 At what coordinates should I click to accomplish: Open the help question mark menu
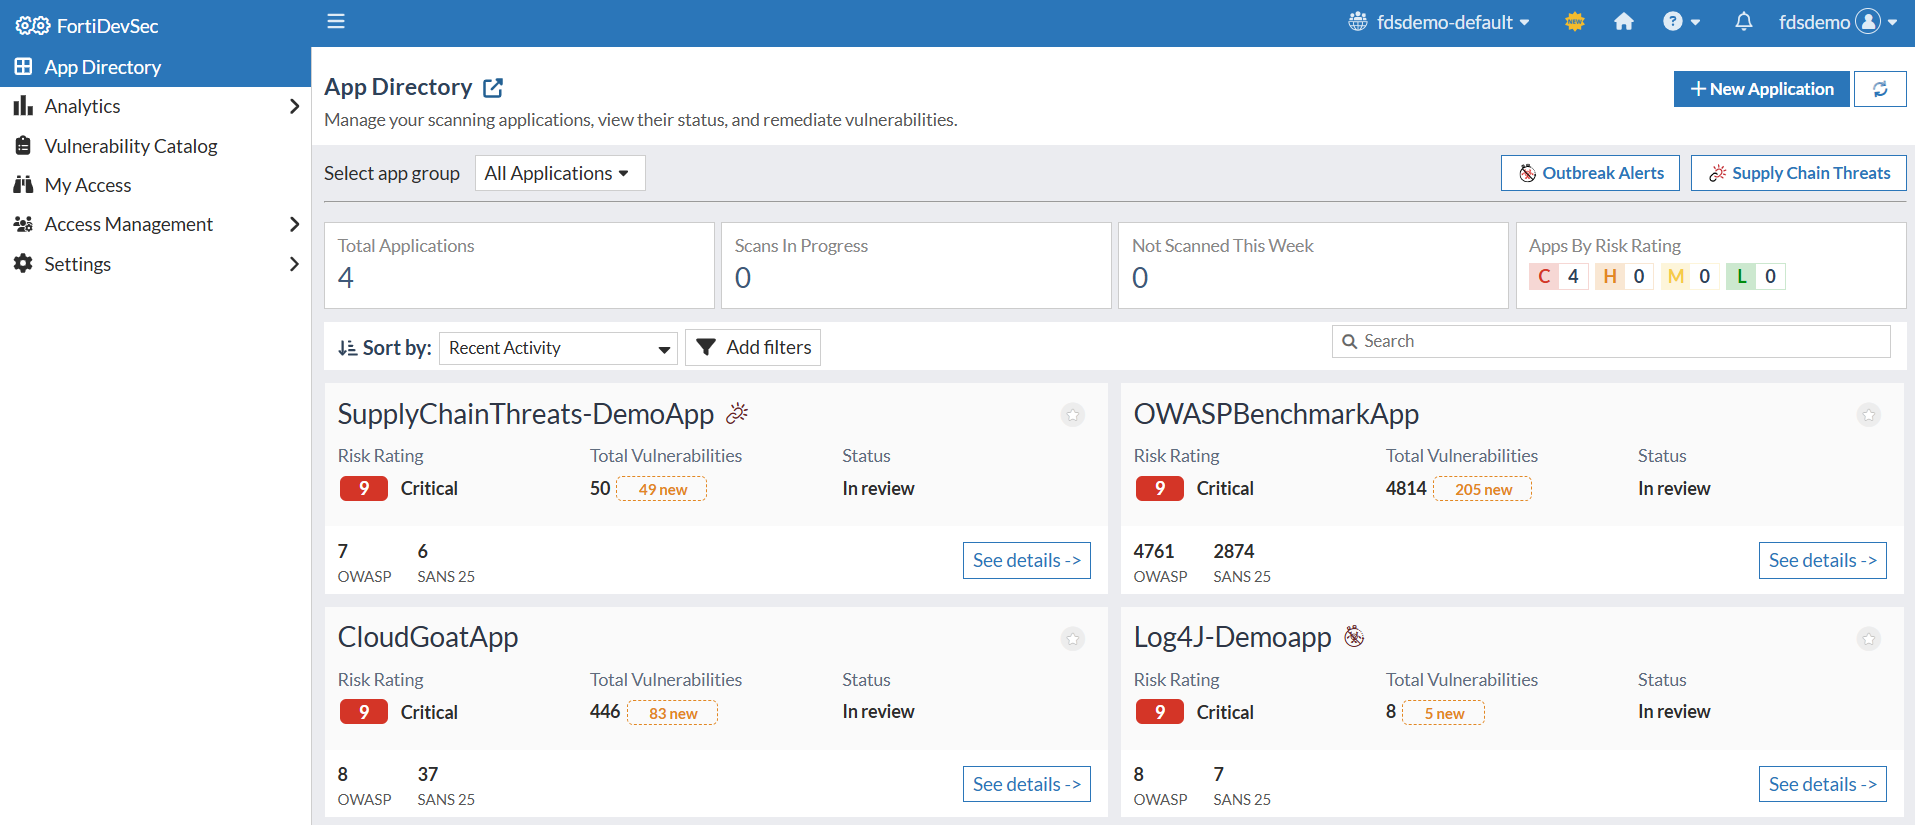click(1681, 21)
